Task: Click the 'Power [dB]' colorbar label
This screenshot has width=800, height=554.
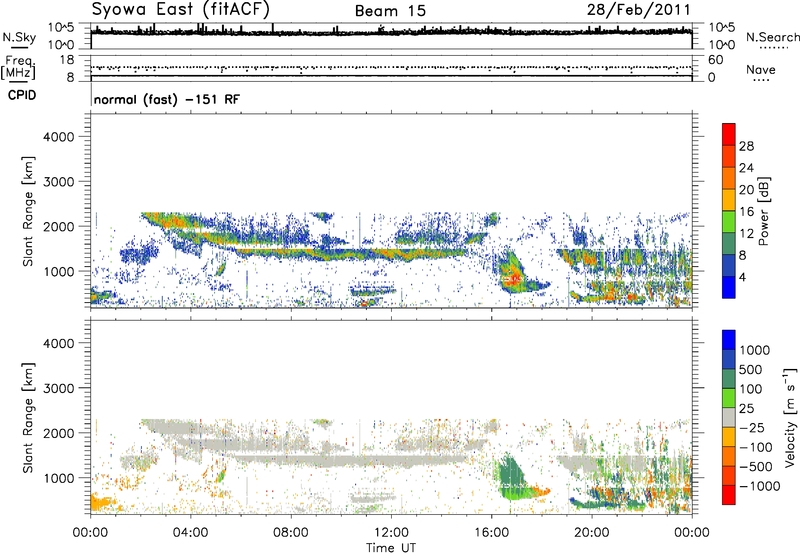Action: click(764, 211)
